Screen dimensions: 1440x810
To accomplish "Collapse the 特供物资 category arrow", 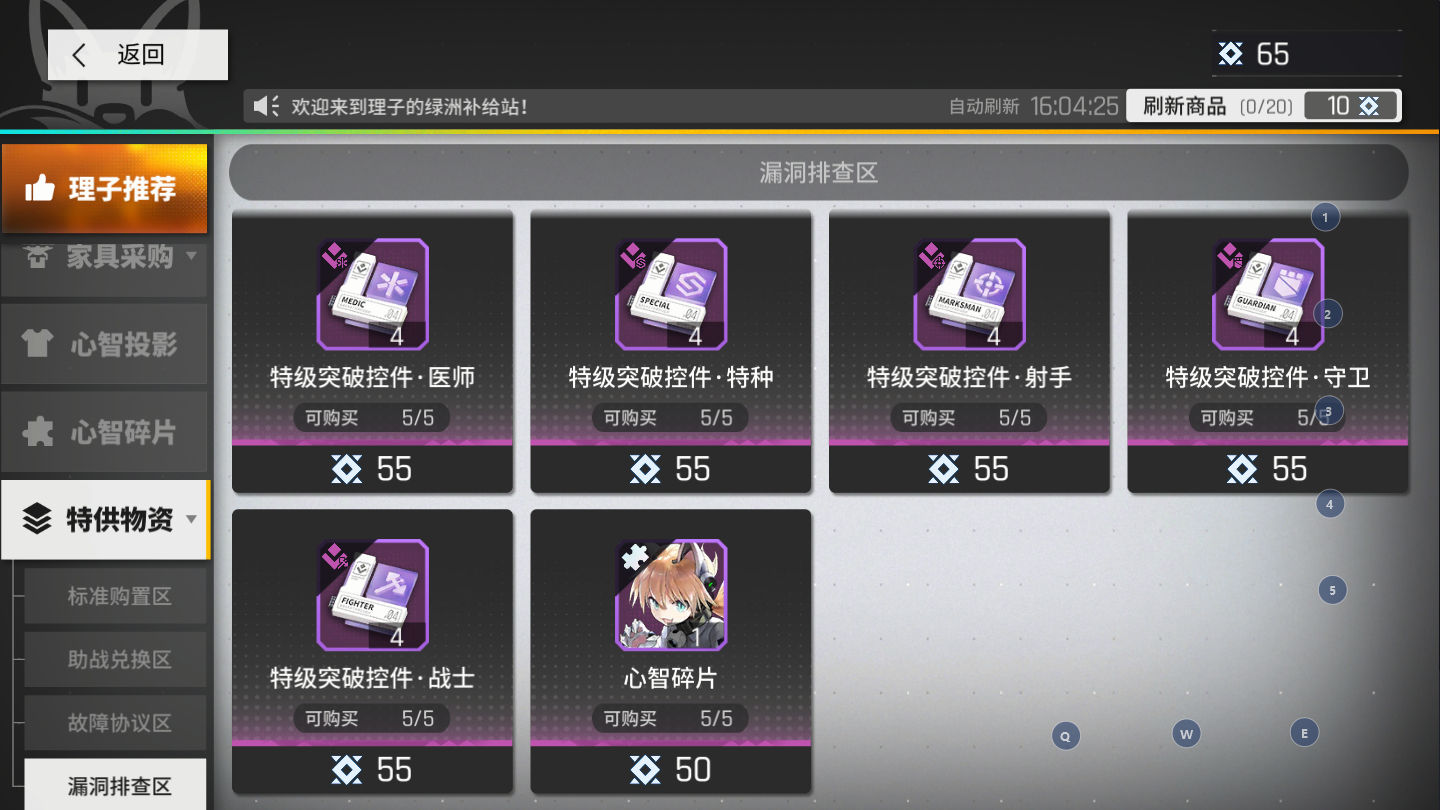I will [191, 519].
